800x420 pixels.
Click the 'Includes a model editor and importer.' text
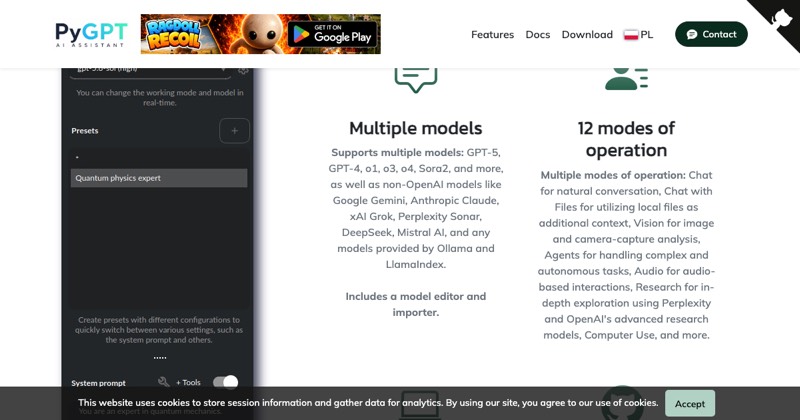[x=416, y=304]
